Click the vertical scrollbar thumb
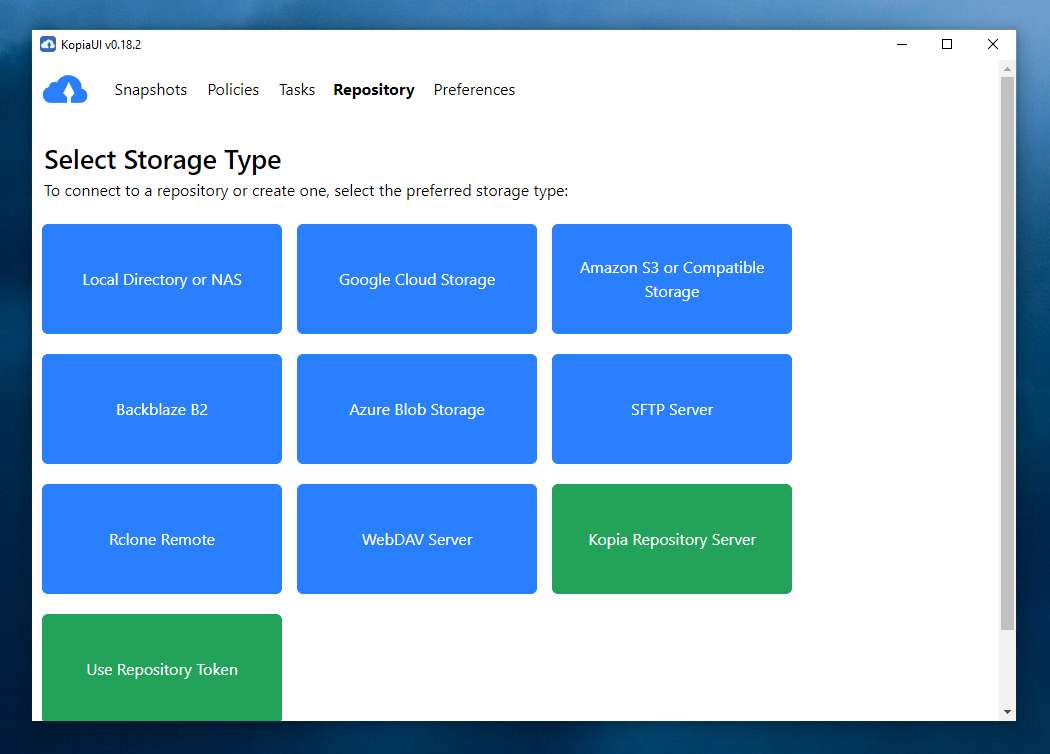 (x=1007, y=353)
